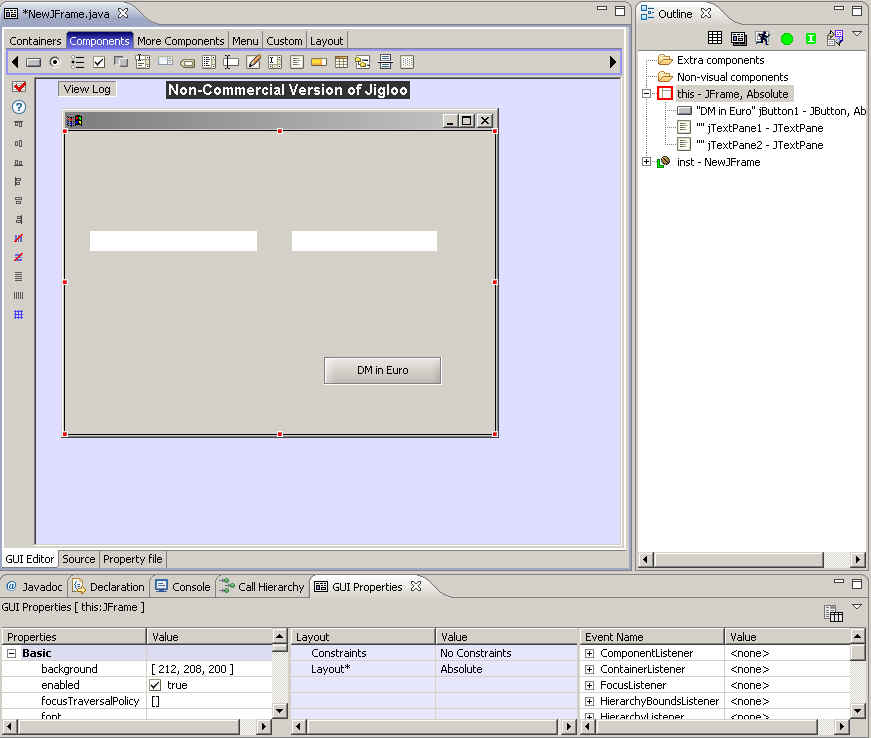This screenshot has width=871, height=738.
Task: Click the properties column toggle icon
Action: pyautogui.click(x=833, y=613)
